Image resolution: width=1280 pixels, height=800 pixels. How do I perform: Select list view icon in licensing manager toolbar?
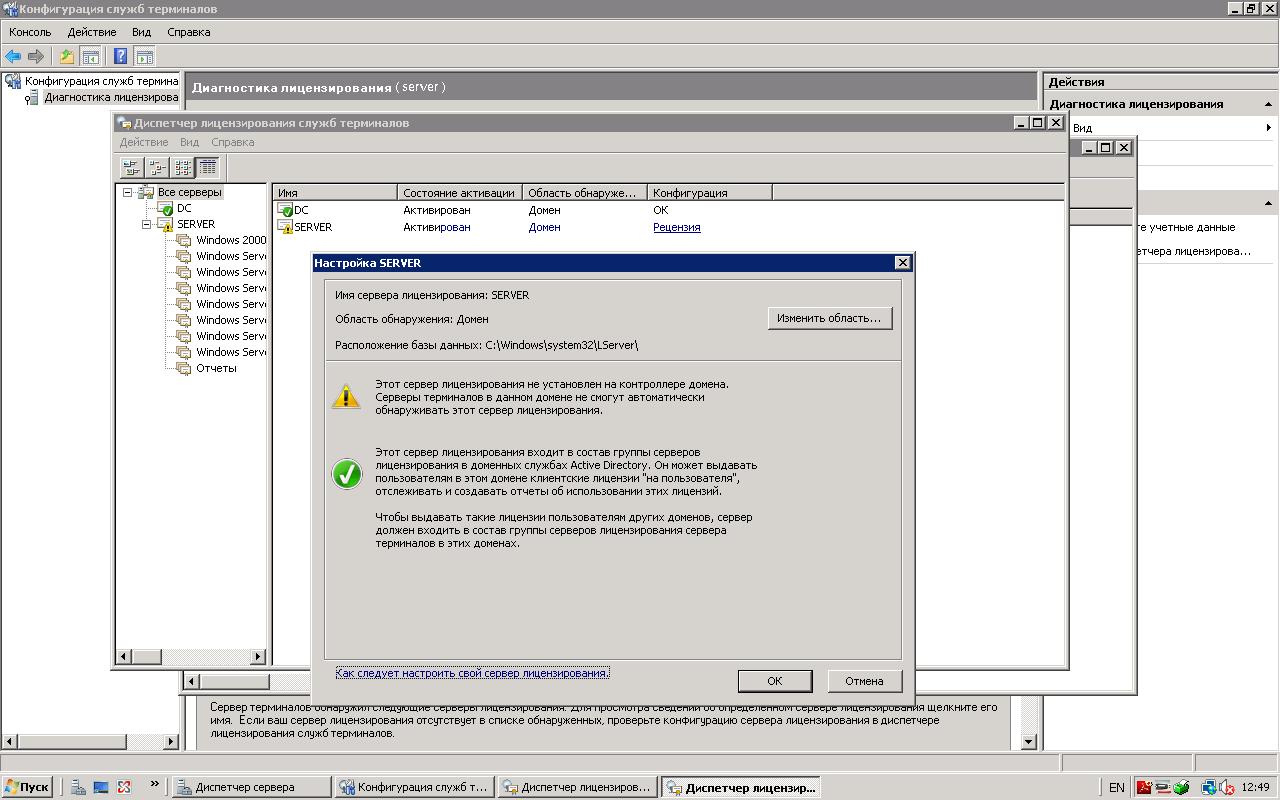tap(182, 167)
